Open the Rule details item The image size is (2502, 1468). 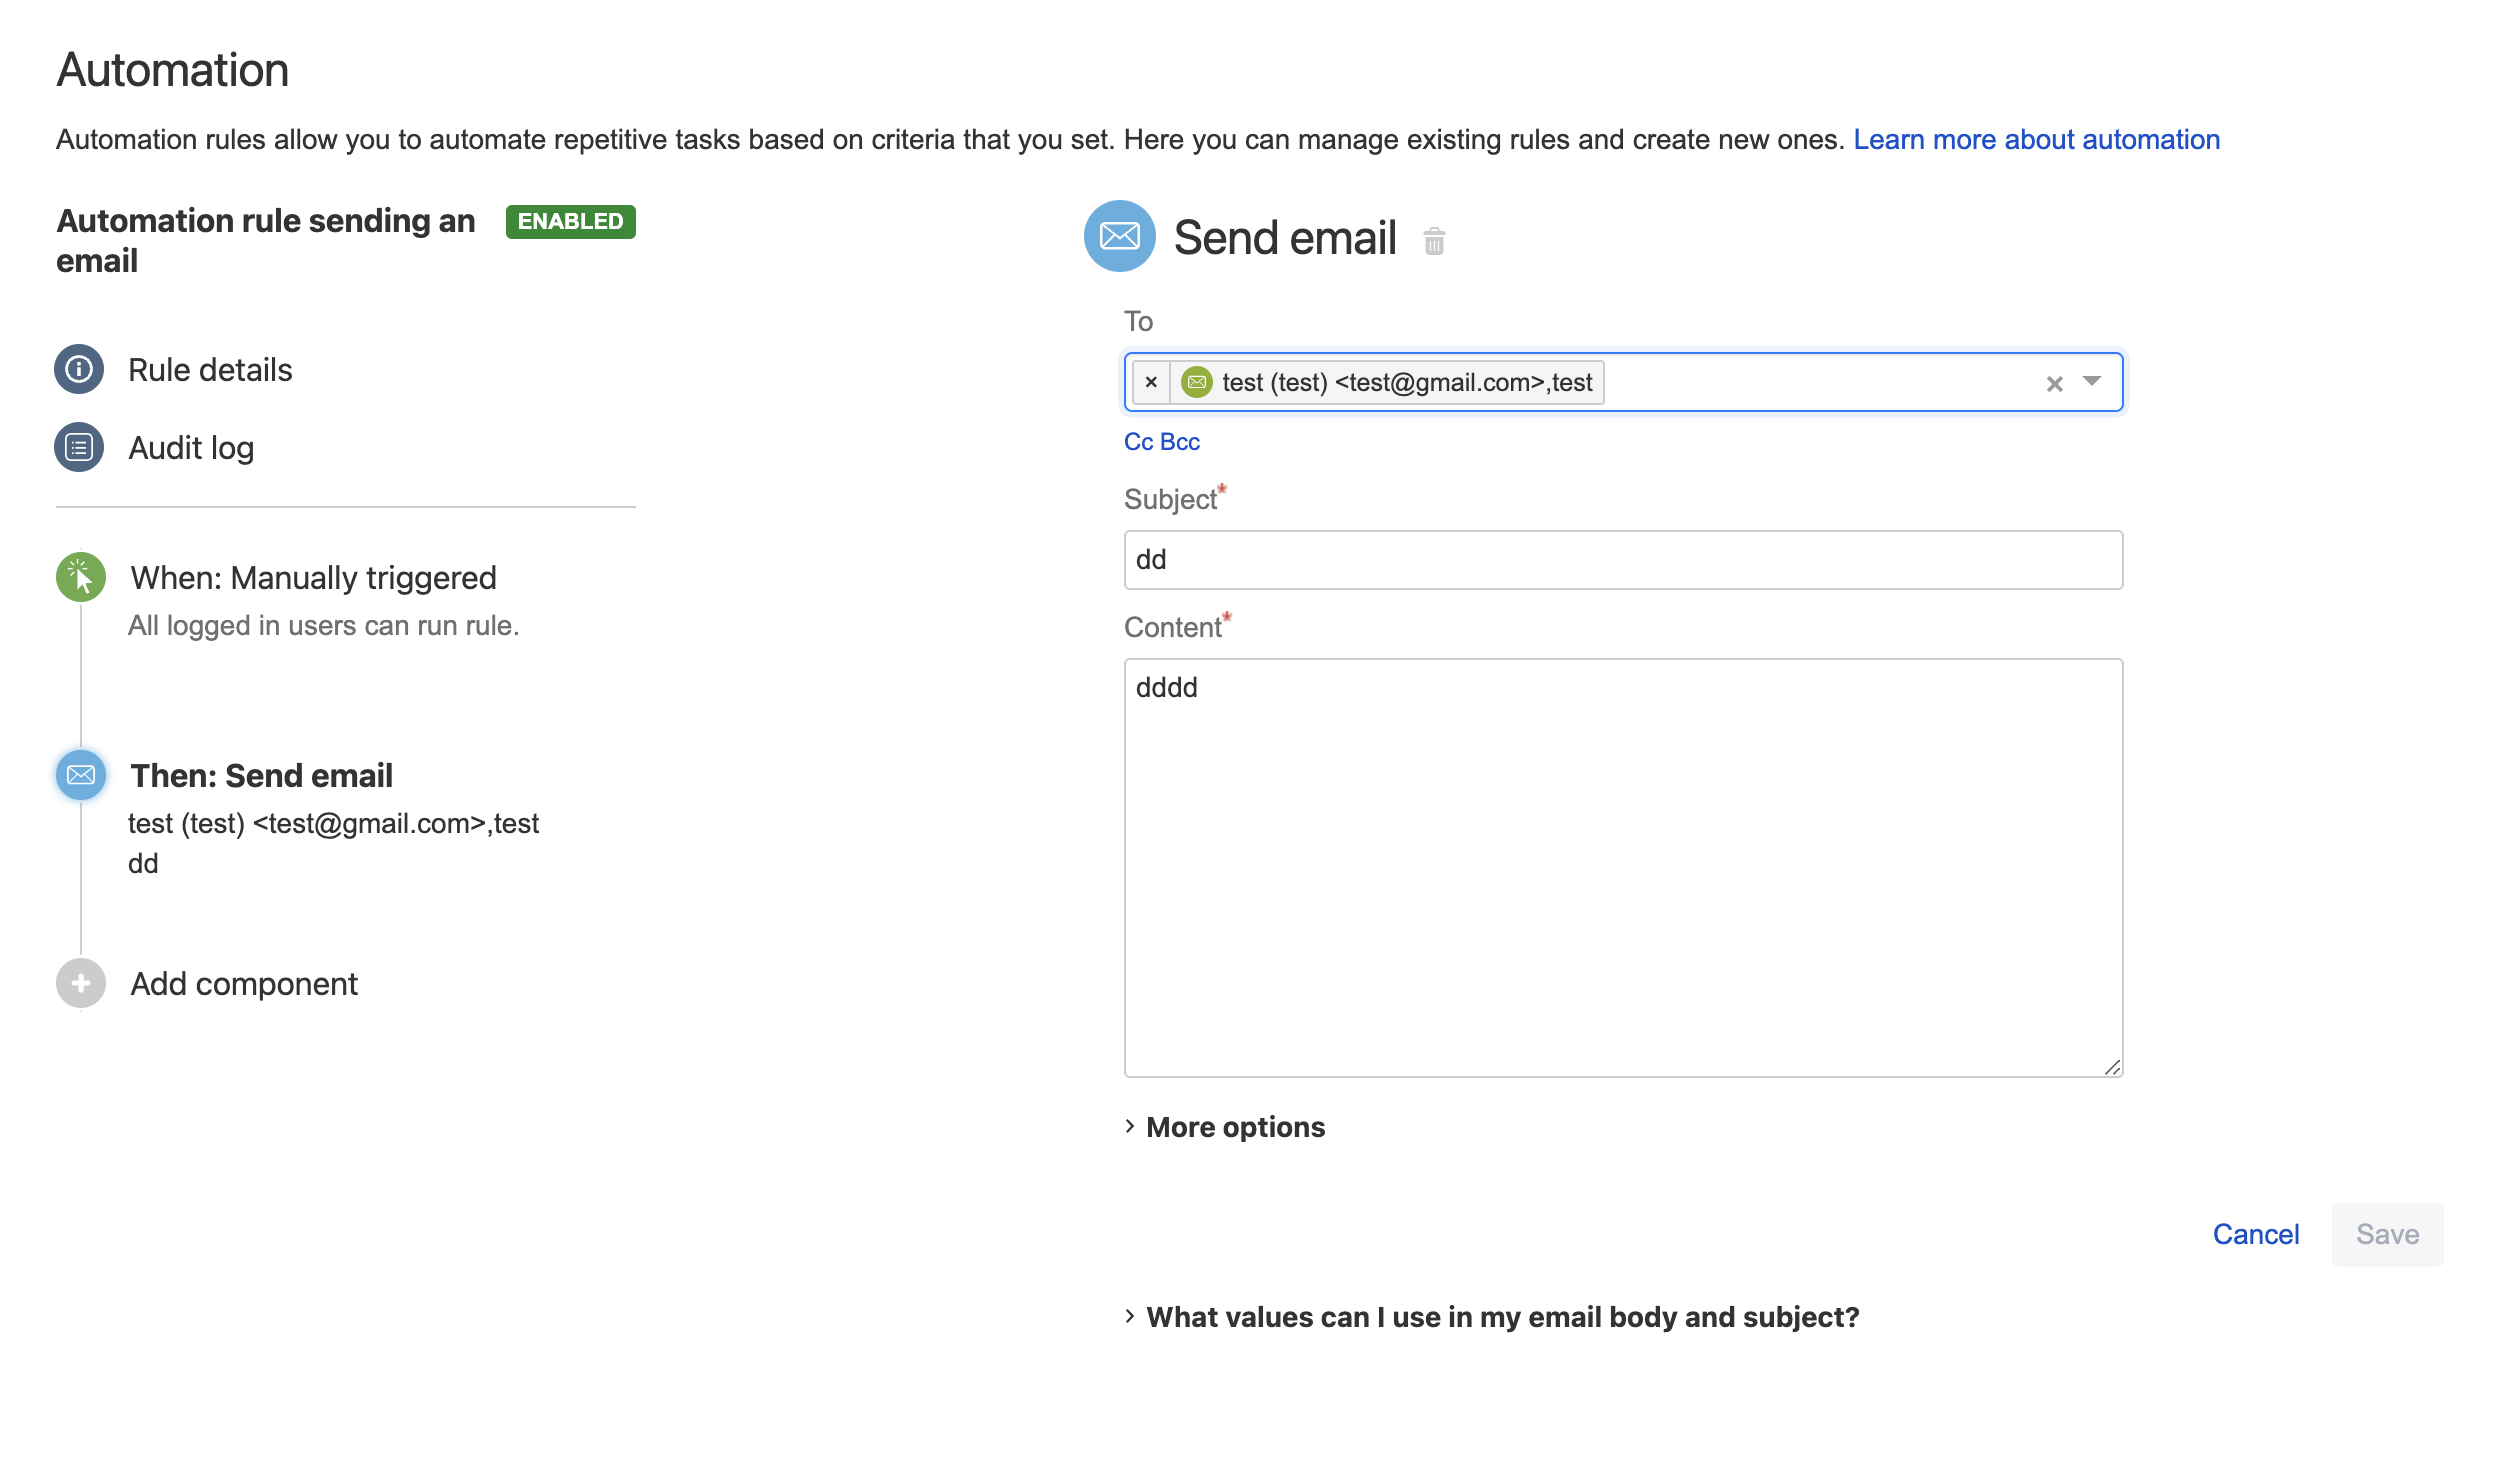tap(210, 370)
